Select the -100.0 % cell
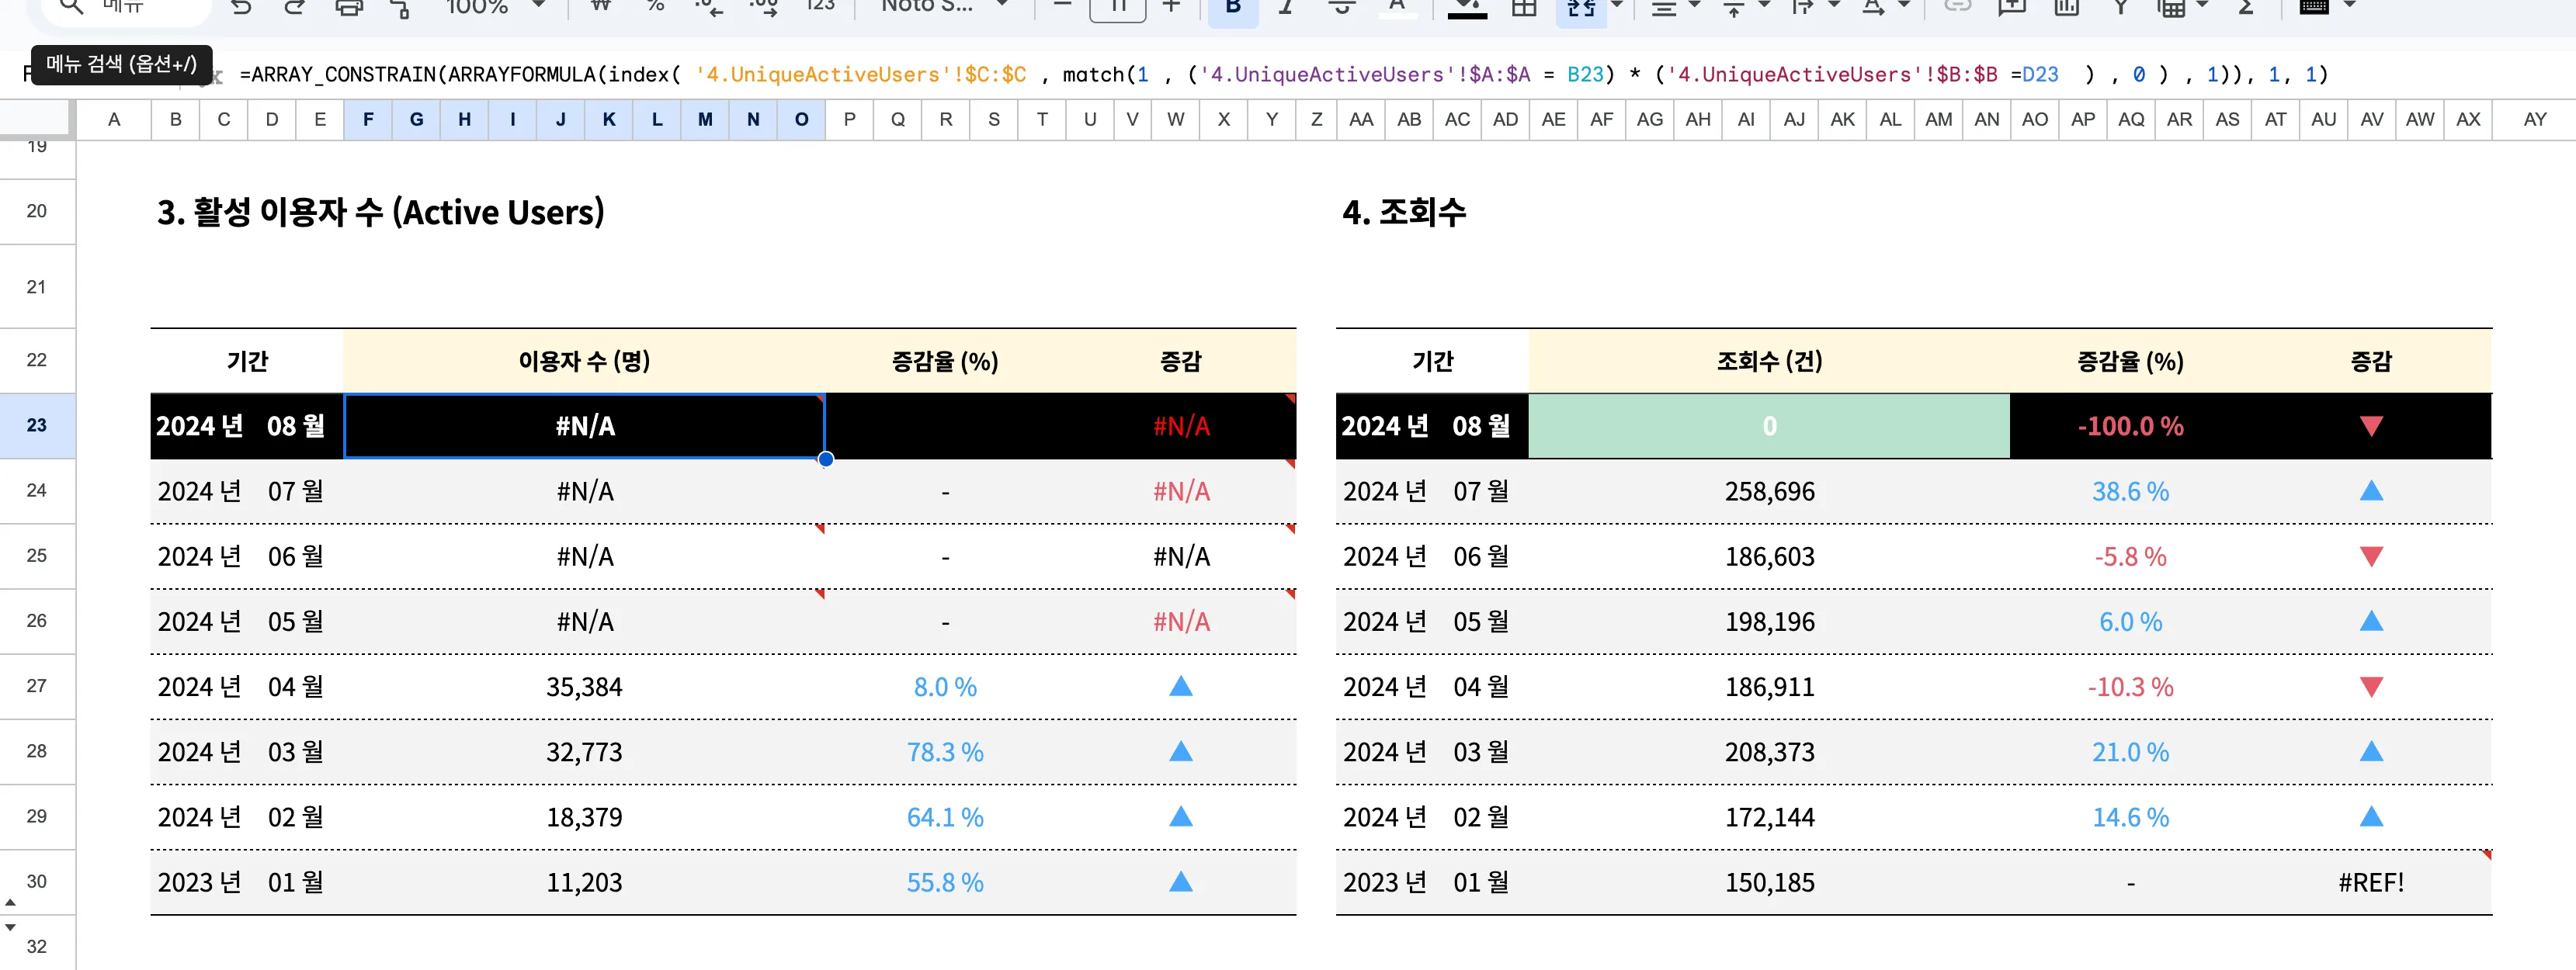 [x=2130, y=426]
